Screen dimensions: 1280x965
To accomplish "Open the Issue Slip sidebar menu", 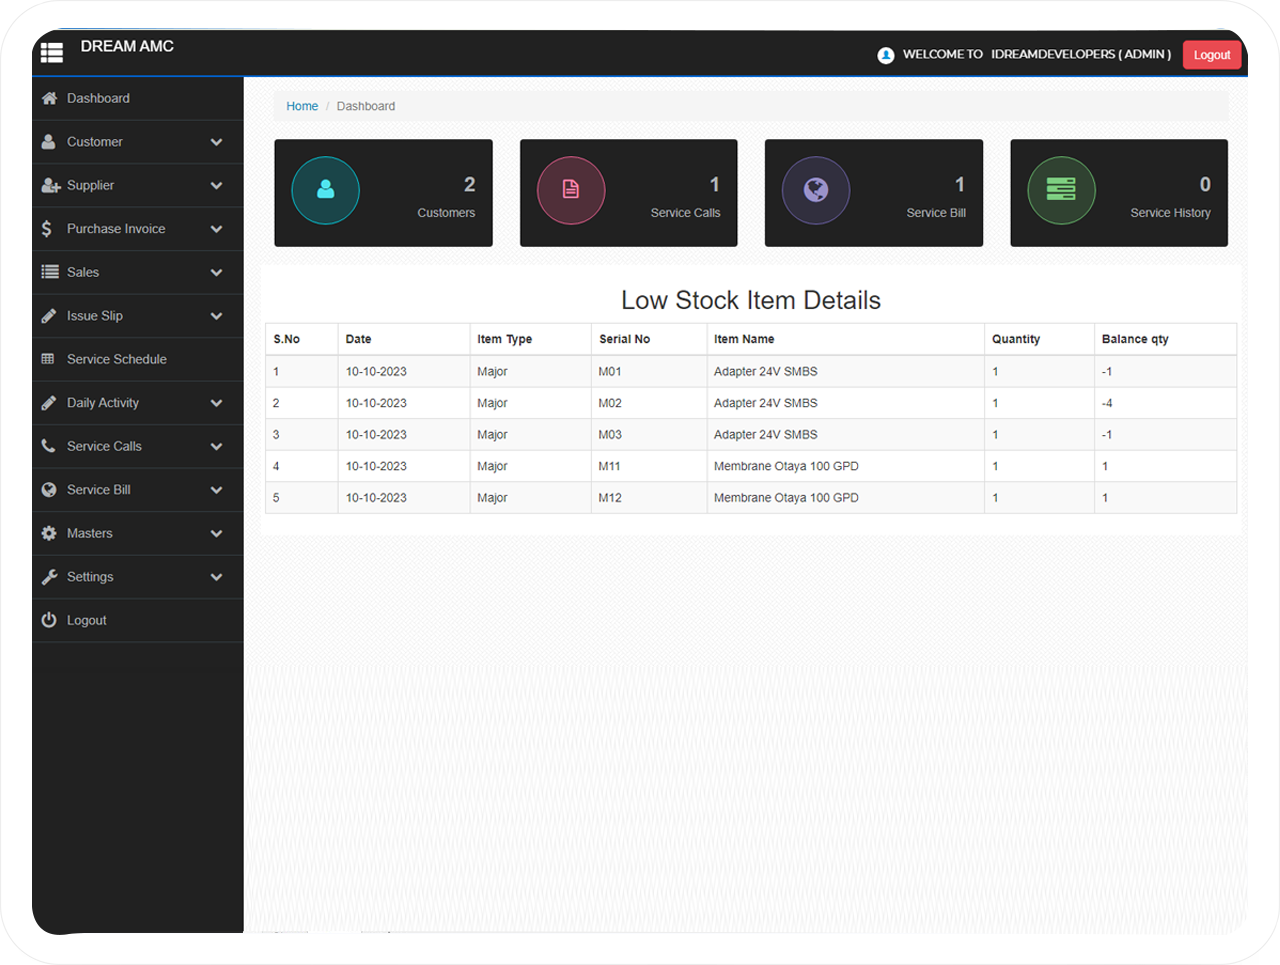I will pos(95,316).
